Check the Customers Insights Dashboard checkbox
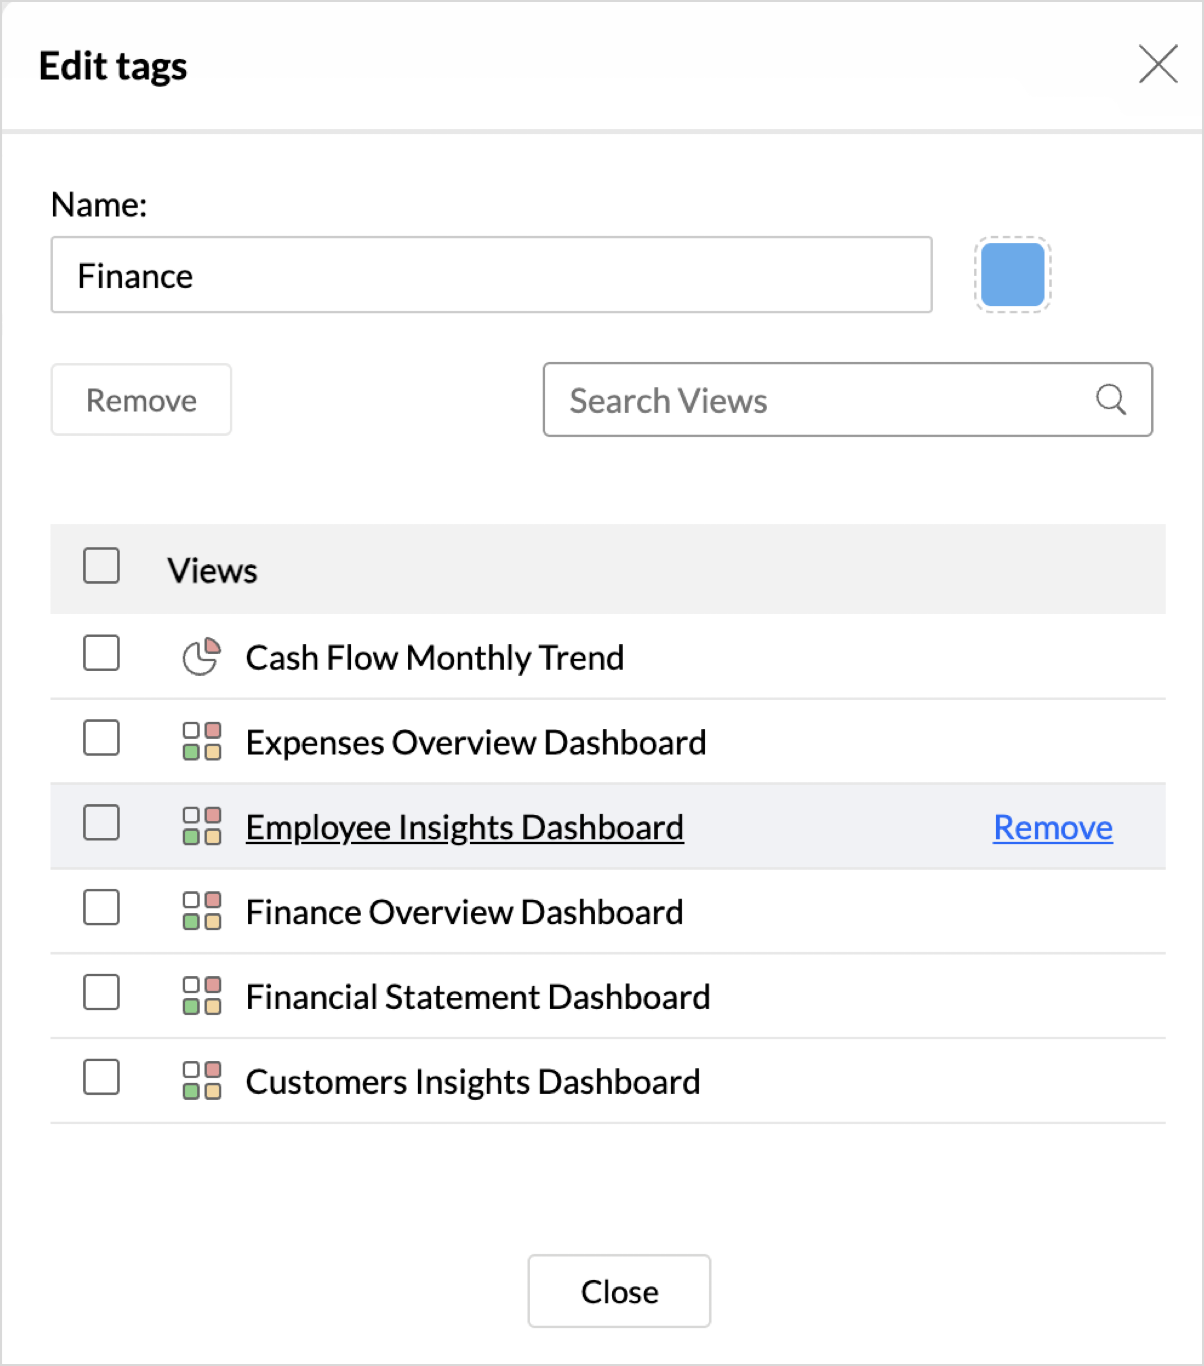 (102, 1077)
